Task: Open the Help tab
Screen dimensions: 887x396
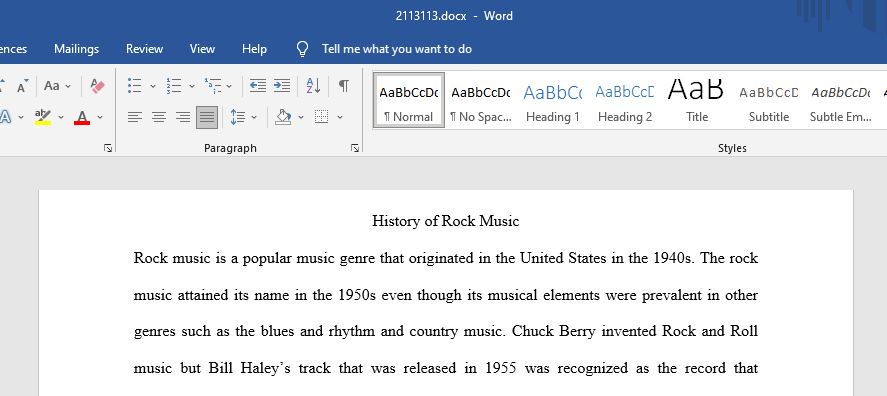Action: tap(254, 49)
